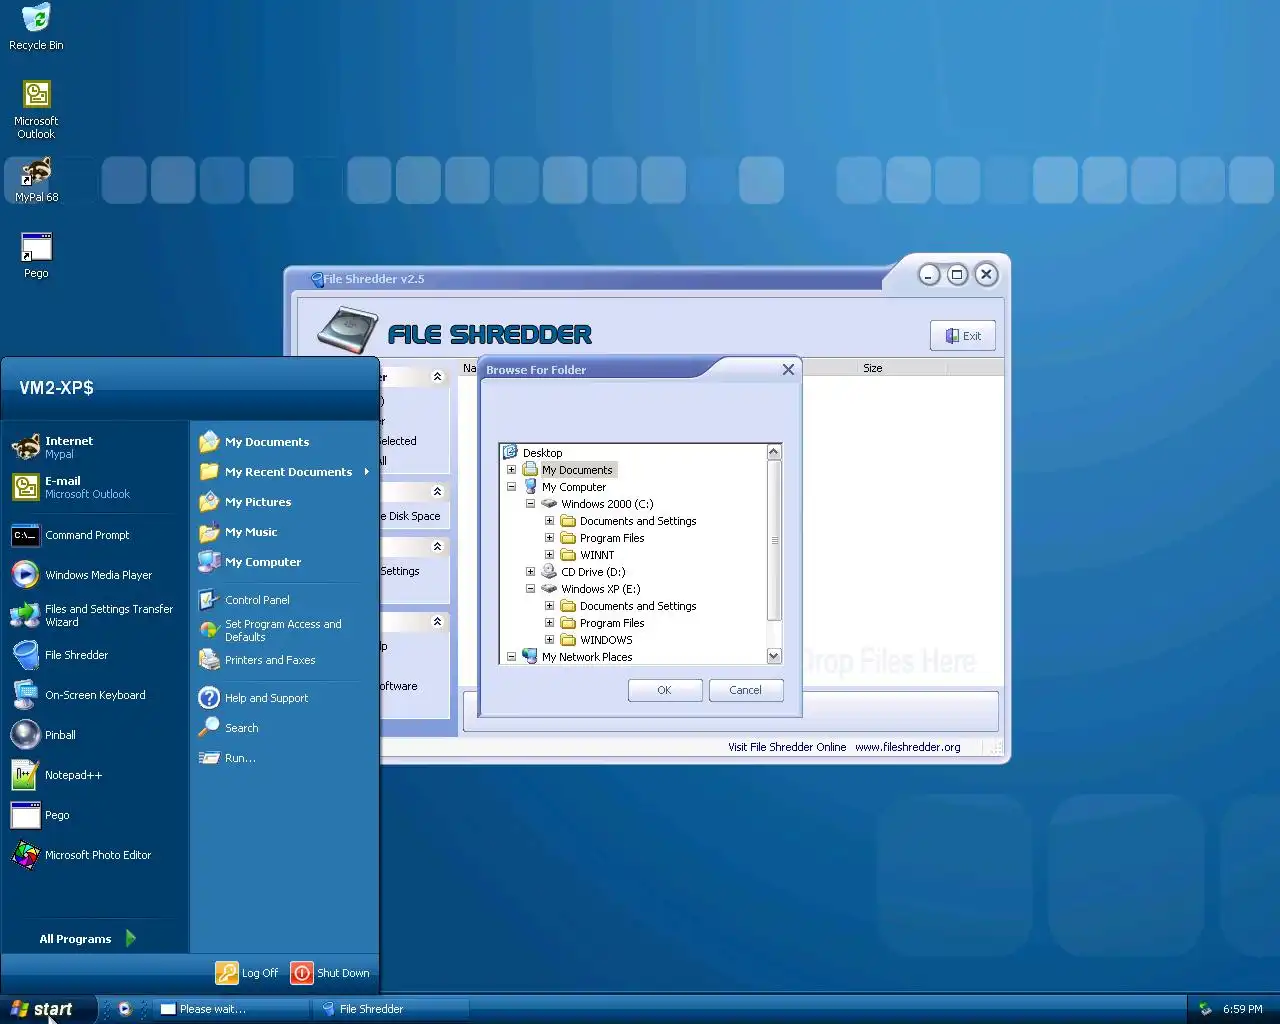Click the Start button
The image size is (1280, 1024).
(48, 1009)
